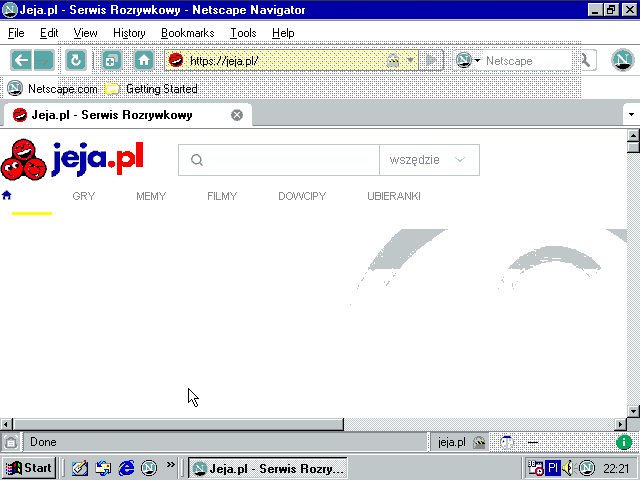Image resolution: width=640 pixels, height=480 pixels.
Task: Click the jeja.pl site logo
Action: pyautogui.click(x=72, y=160)
